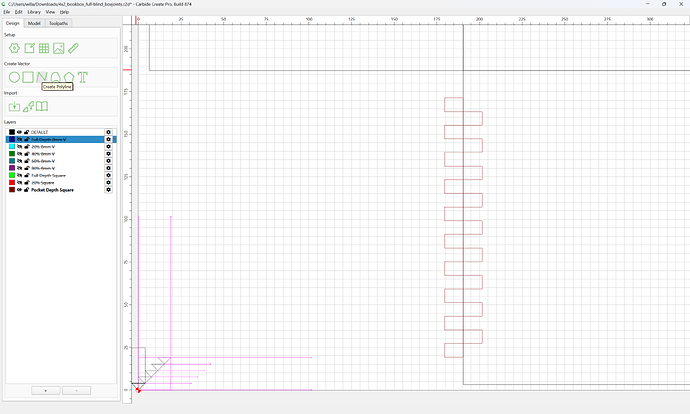Open the Design Library book icon

click(42, 106)
